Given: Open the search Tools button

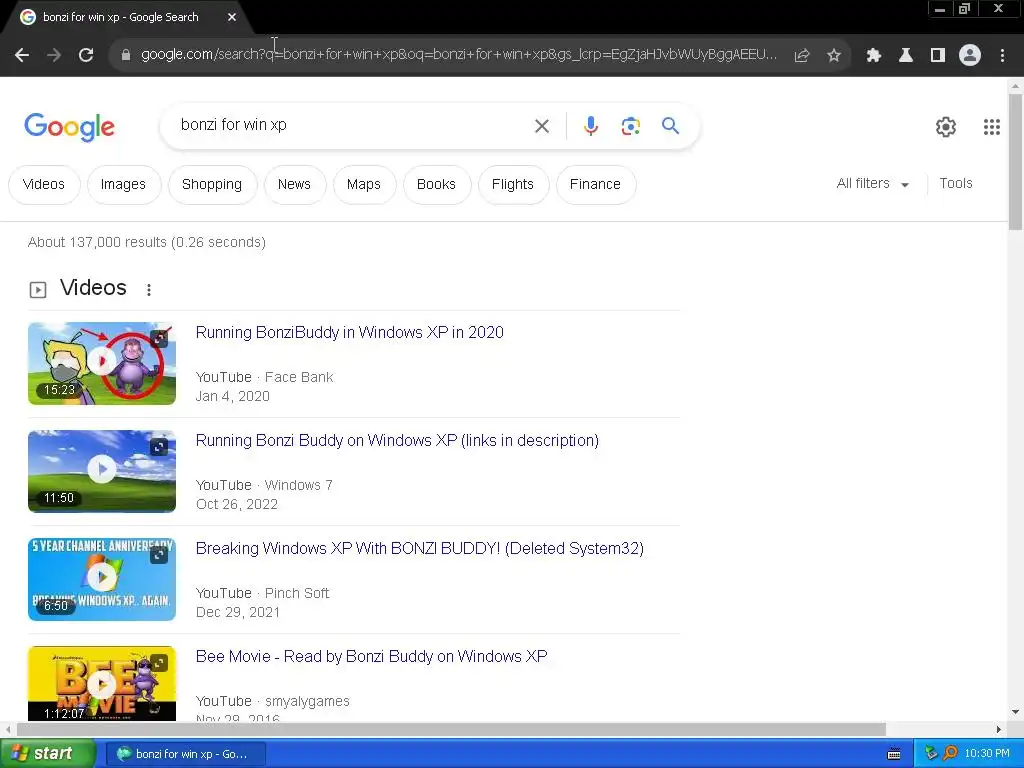Looking at the screenshot, I should 955,184.
